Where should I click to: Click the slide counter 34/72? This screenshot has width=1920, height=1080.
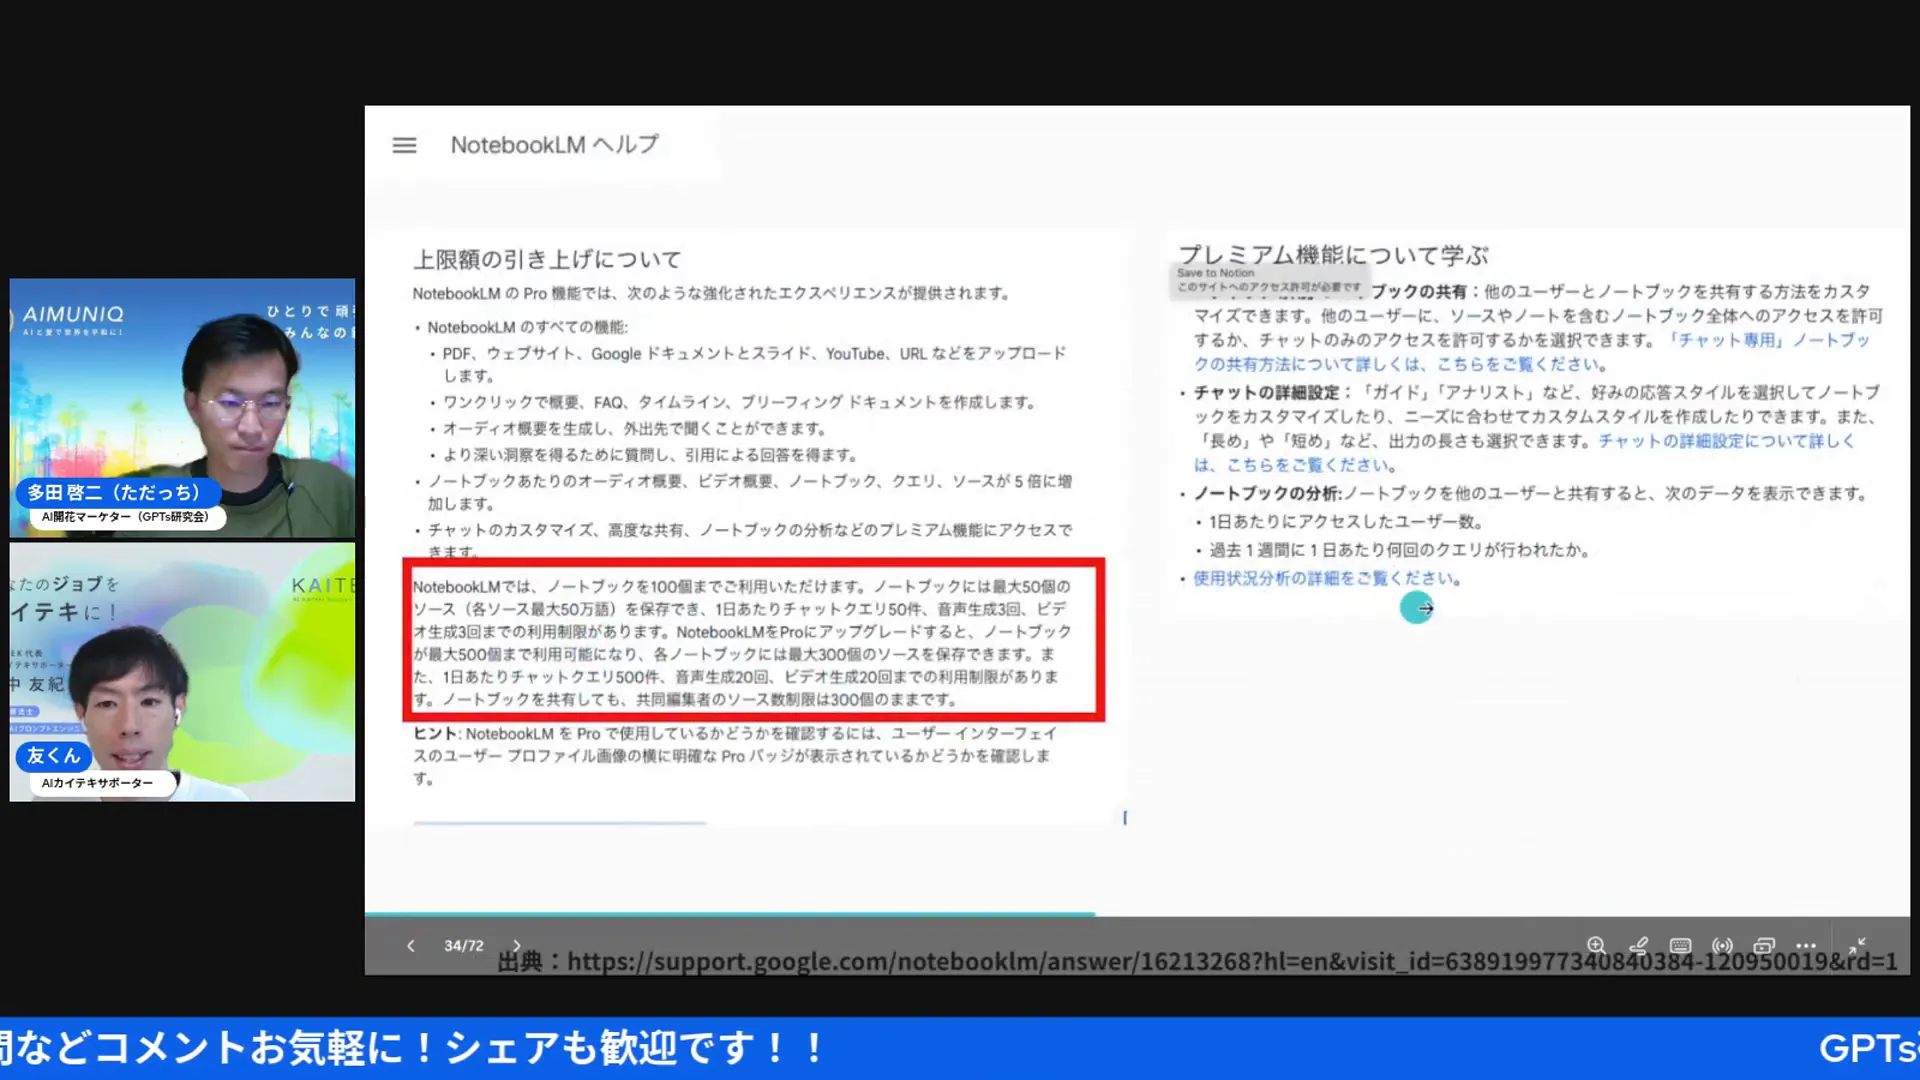pos(463,945)
